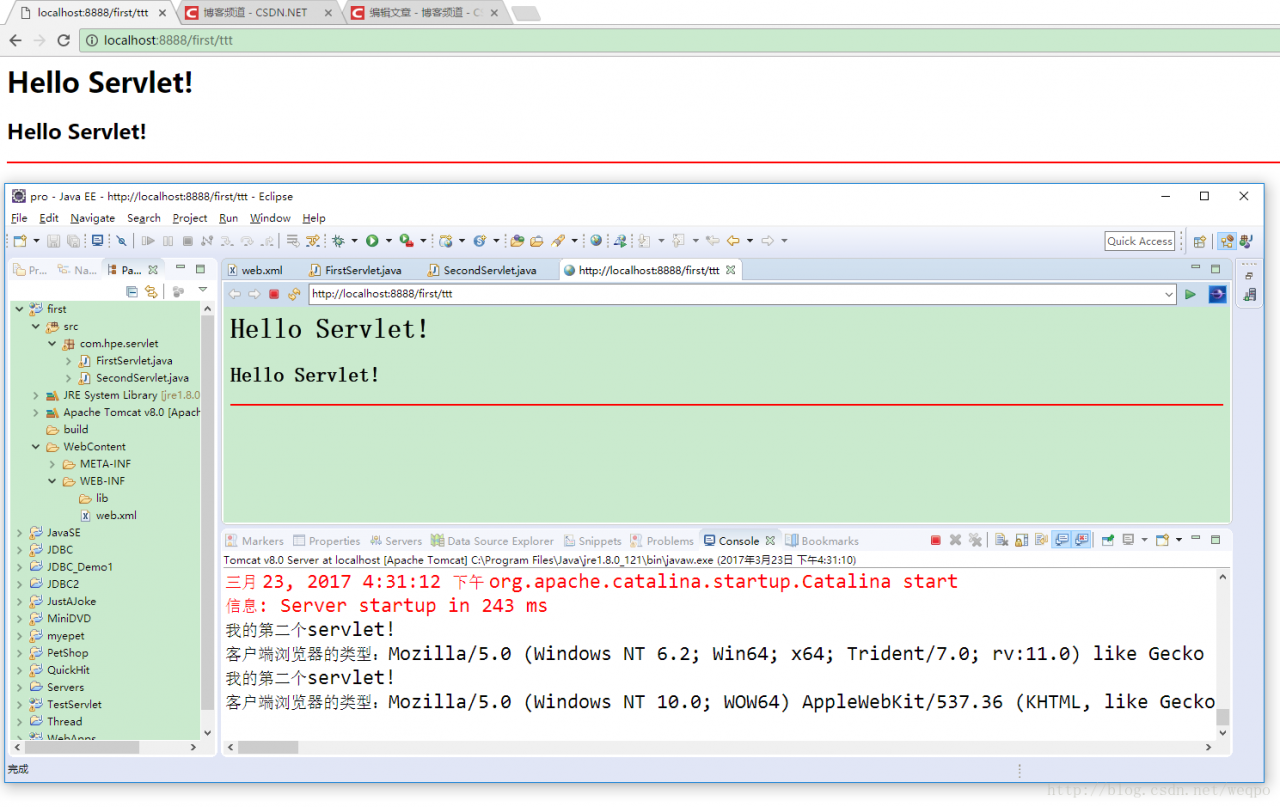Toggle show console on standard out change
This screenshot has height=807, width=1280.
pos(1062,540)
